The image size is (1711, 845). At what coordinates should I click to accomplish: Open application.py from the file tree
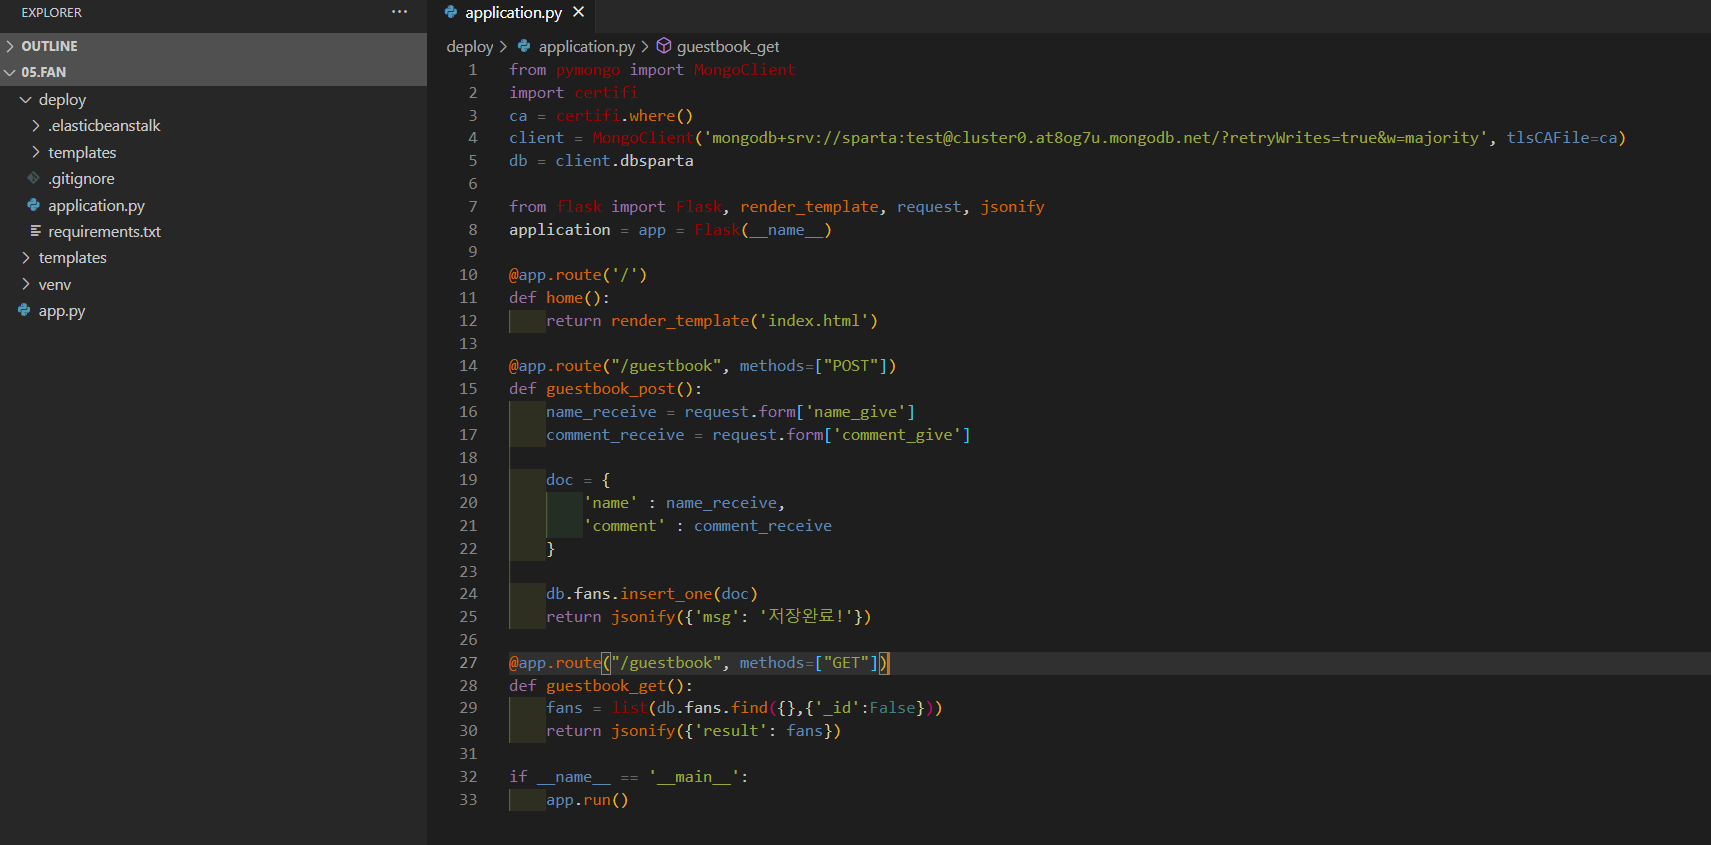[96, 205]
